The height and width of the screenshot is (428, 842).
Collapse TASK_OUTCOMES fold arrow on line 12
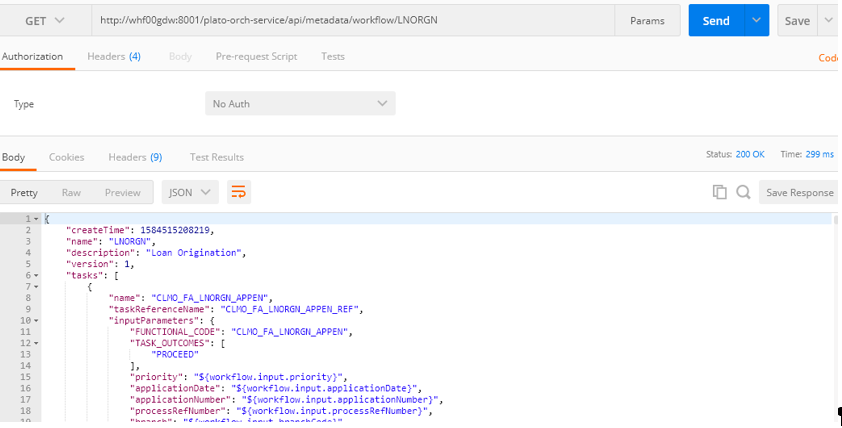pyautogui.click(x=36, y=343)
